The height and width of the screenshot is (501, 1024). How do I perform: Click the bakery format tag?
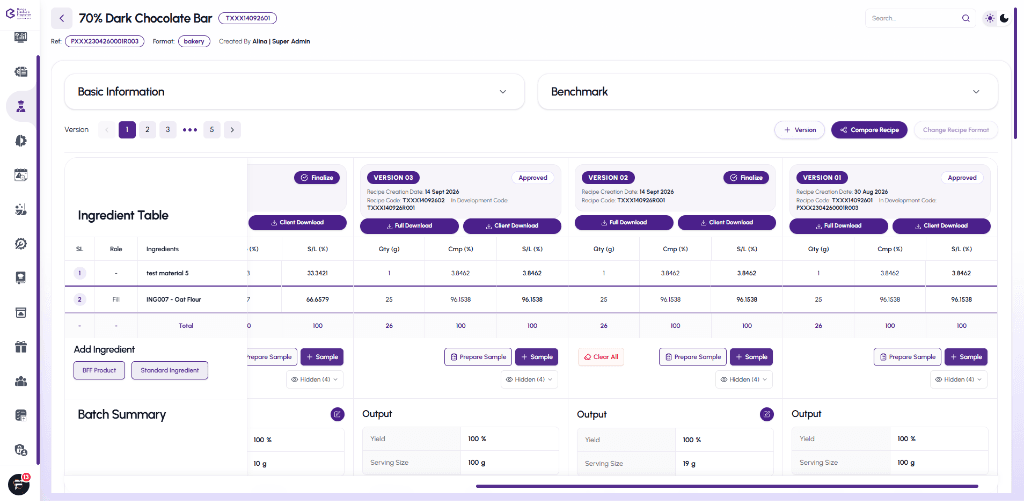pos(194,41)
